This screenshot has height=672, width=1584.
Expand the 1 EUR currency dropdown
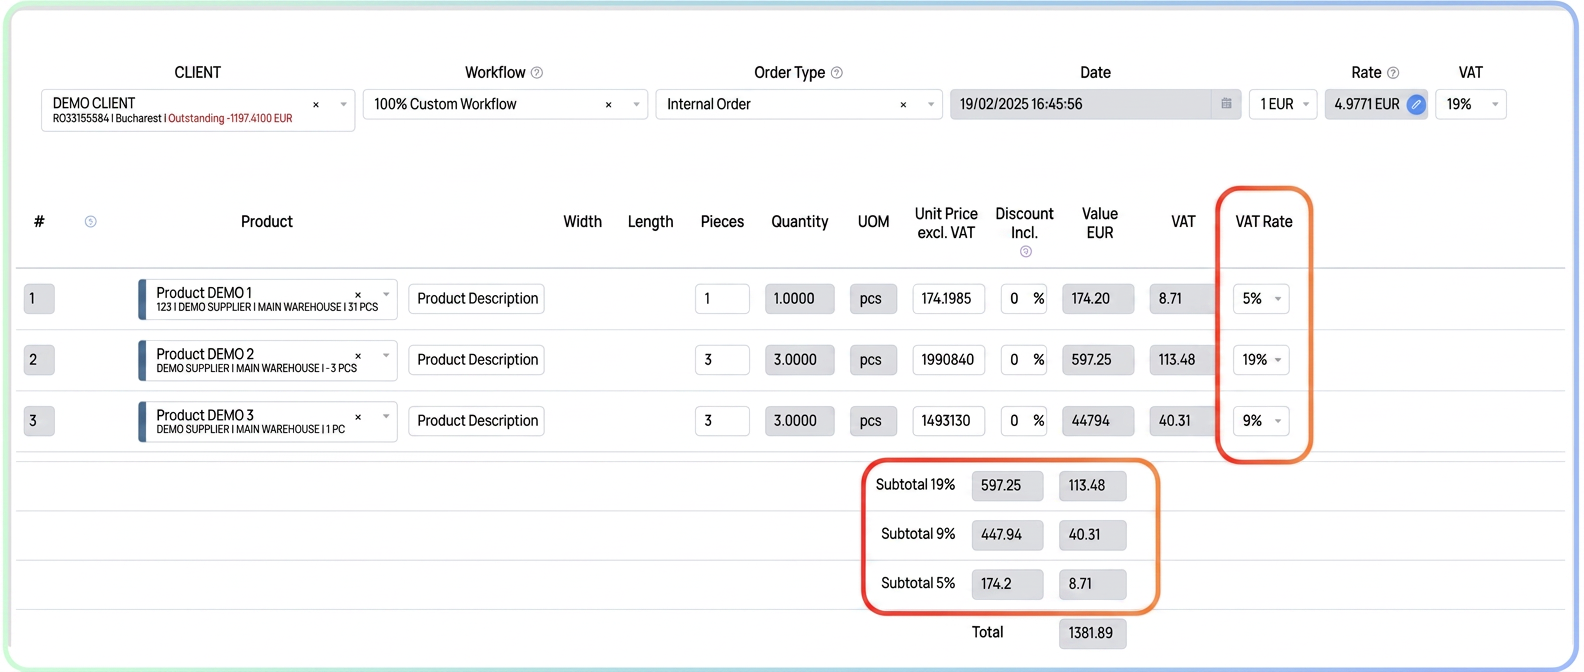pyautogui.click(x=1283, y=104)
